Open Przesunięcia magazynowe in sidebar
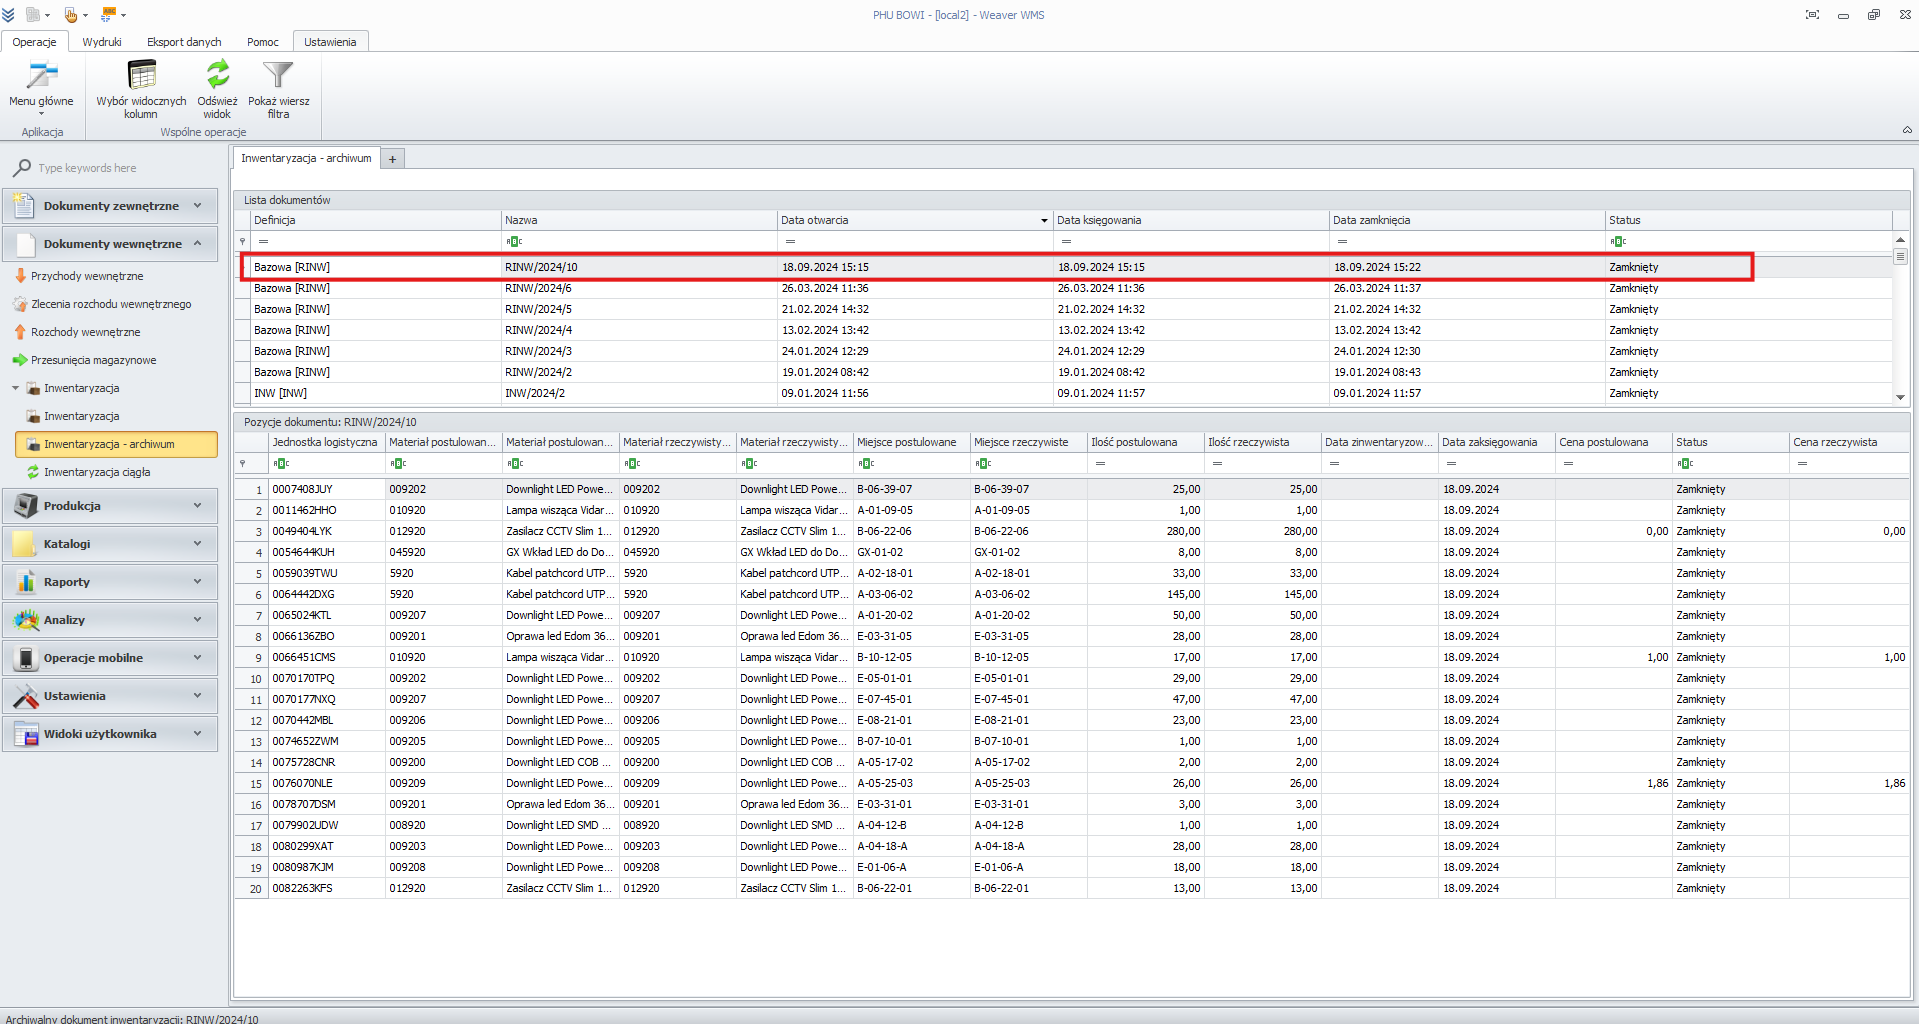 point(93,360)
